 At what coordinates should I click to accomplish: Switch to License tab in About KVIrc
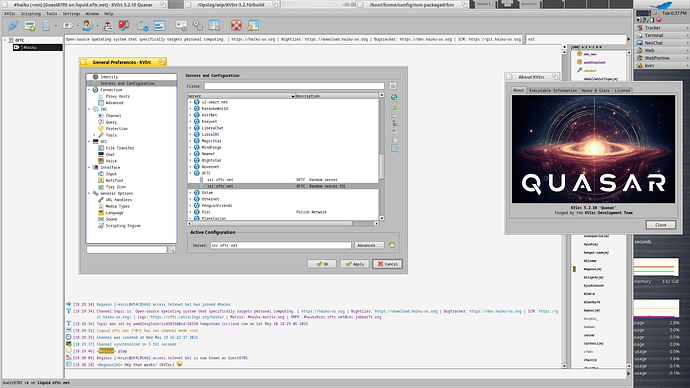622,90
